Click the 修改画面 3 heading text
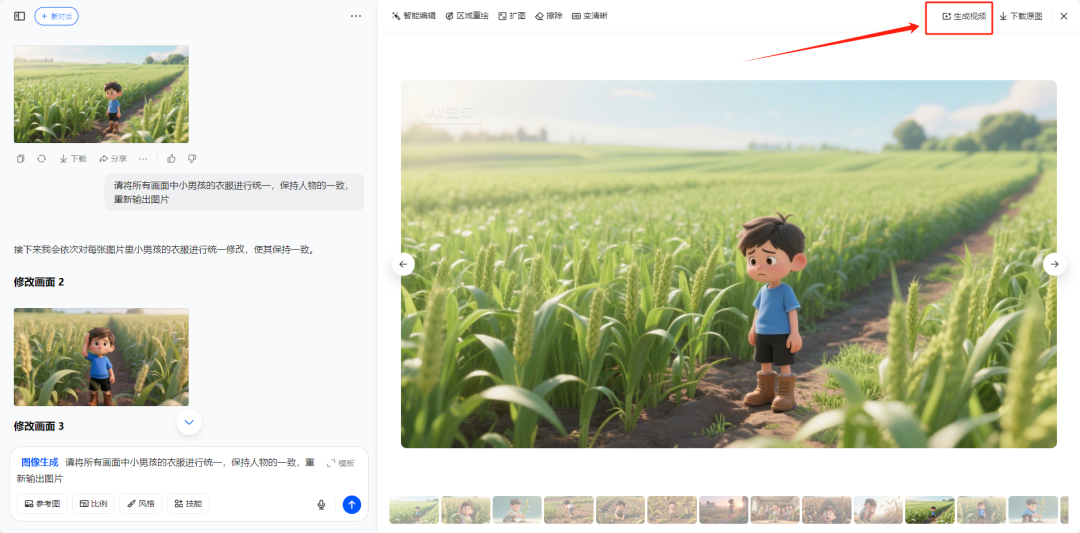The height and width of the screenshot is (533, 1080). [x=39, y=426]
